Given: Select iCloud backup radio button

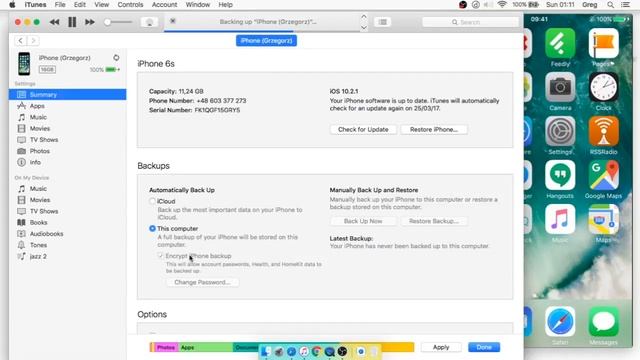Looking at the screenshot, I should 152,201.
